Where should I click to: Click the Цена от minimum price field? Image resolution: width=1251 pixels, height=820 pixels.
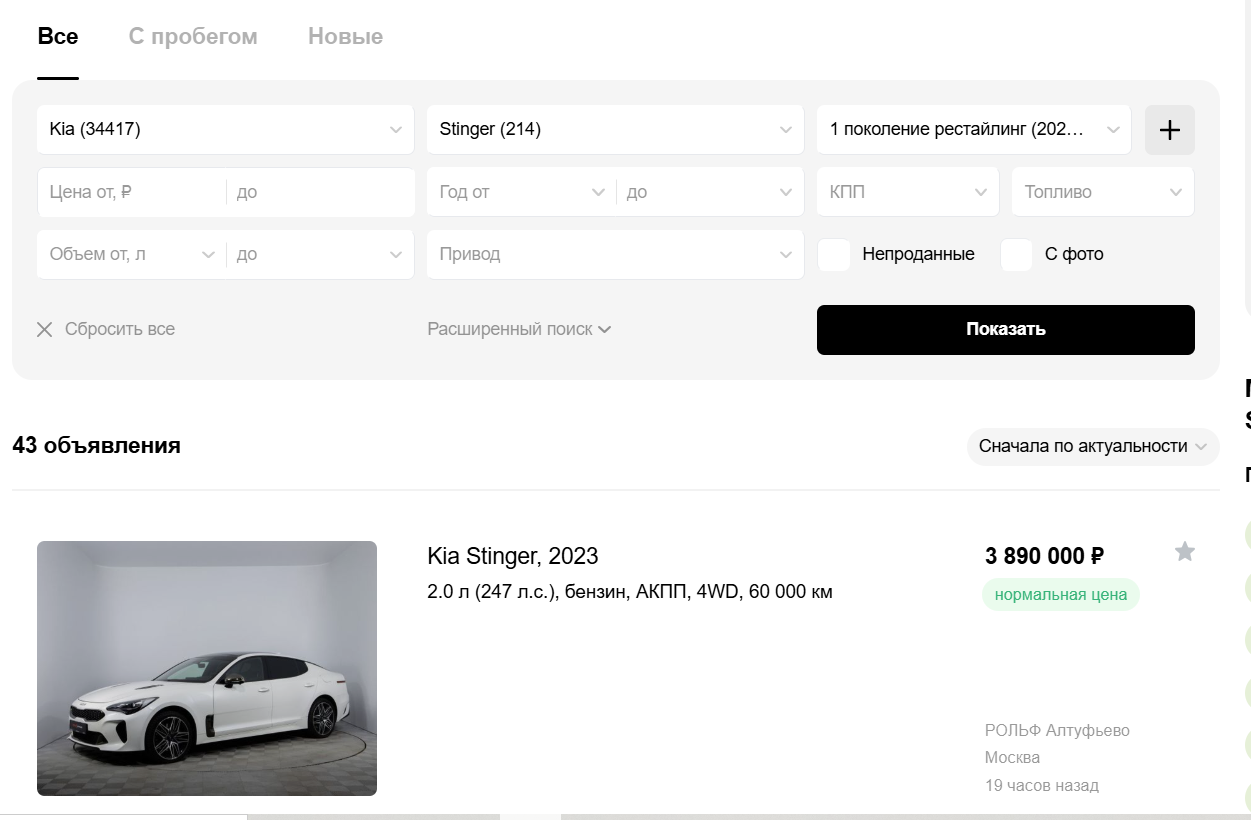131,192
